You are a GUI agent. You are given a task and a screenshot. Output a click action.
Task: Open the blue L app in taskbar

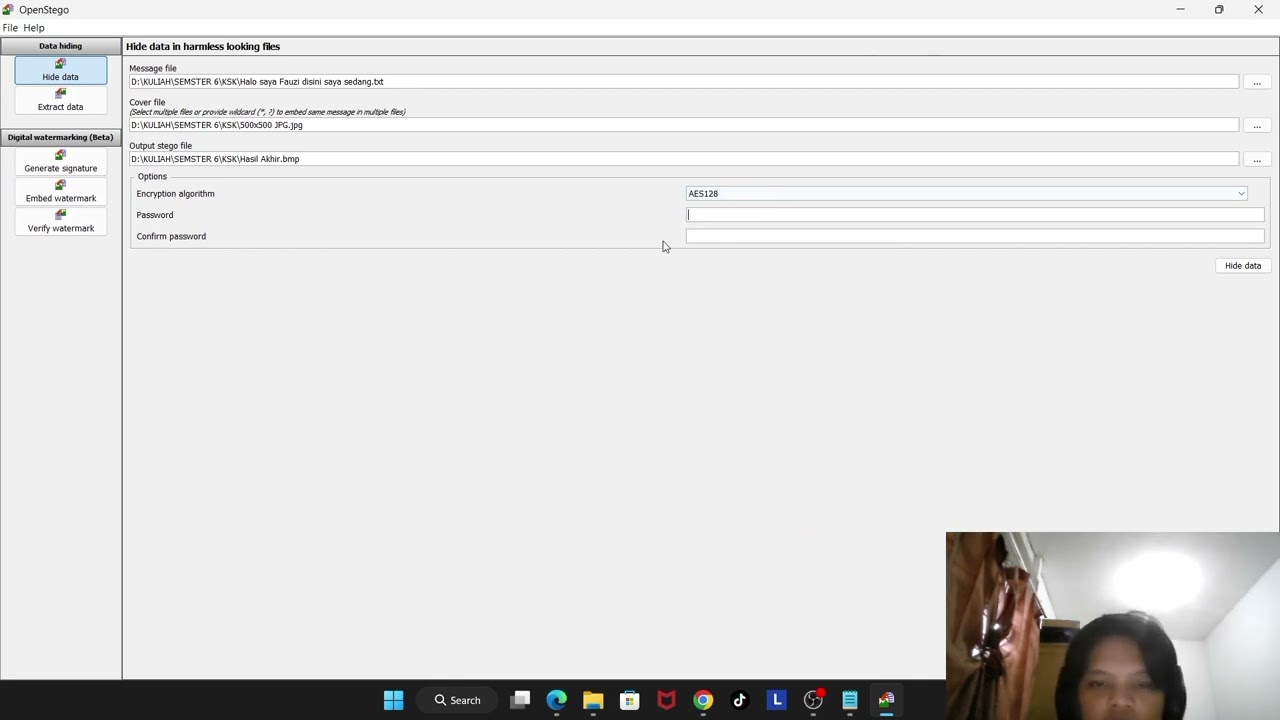[x=776, y=700]
